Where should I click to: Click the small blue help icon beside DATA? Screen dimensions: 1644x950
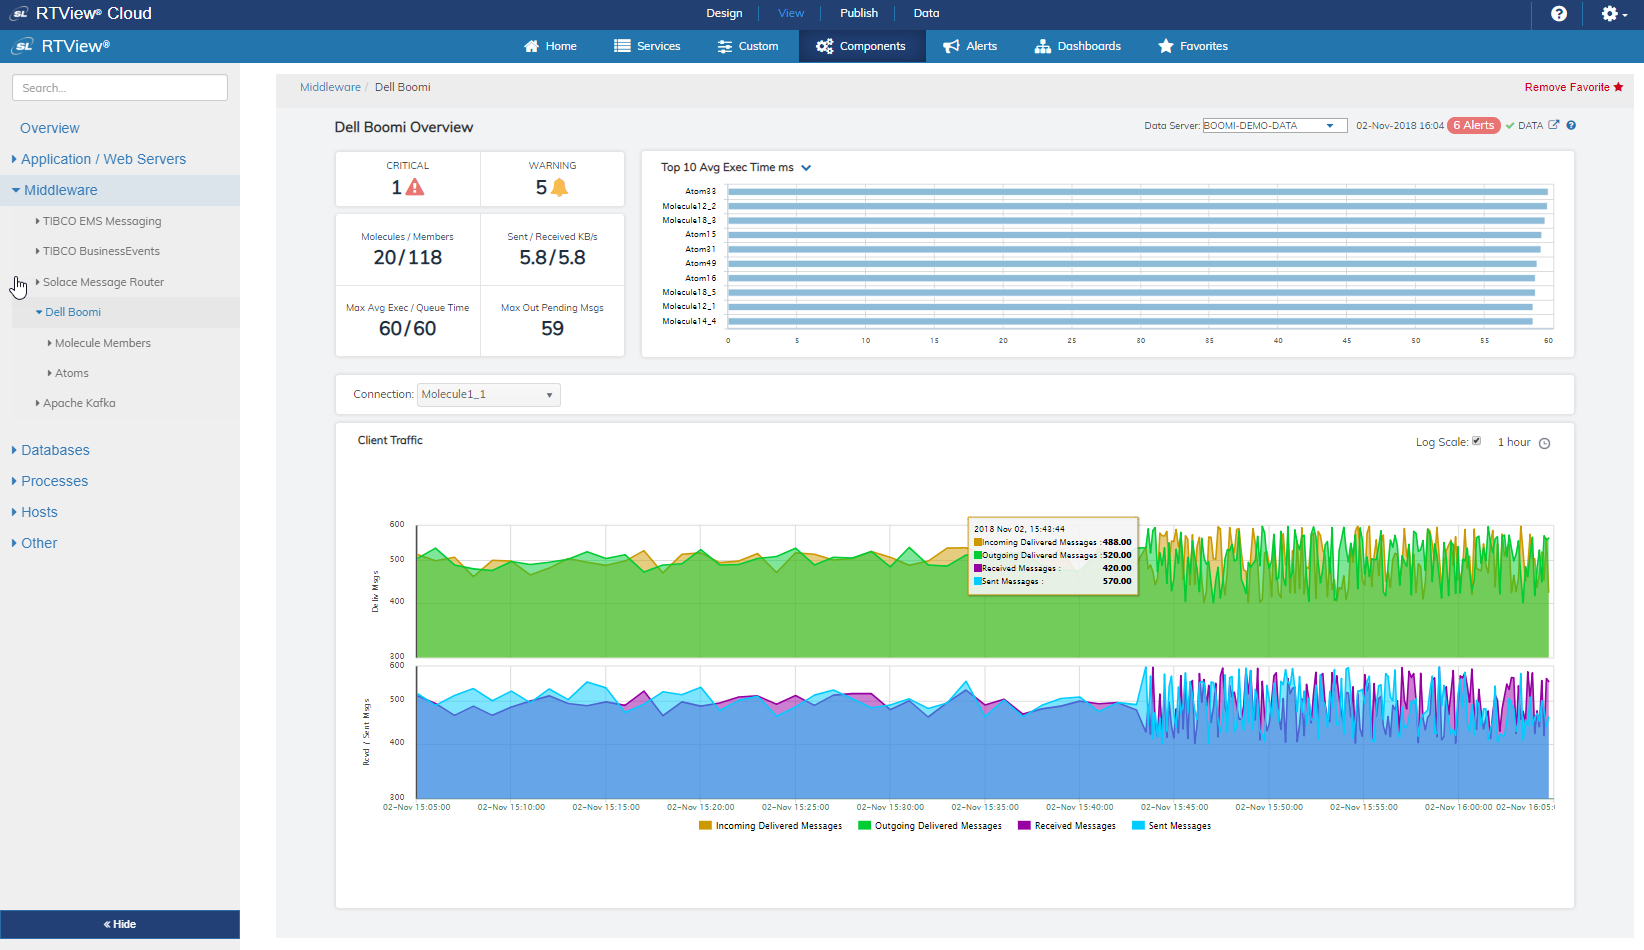(x=1571, y=125)
